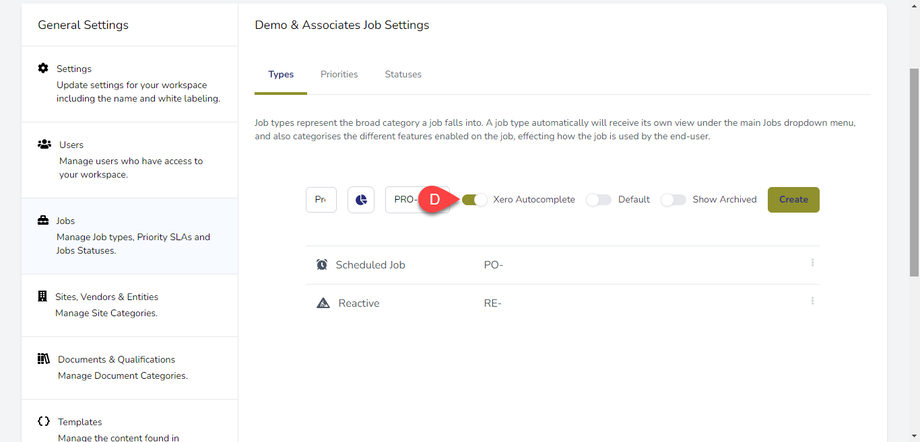Click the gear icon beside Settings
The width and height of the screenshot is (920, 442).
pyautogui.click(x=43, y=68)
